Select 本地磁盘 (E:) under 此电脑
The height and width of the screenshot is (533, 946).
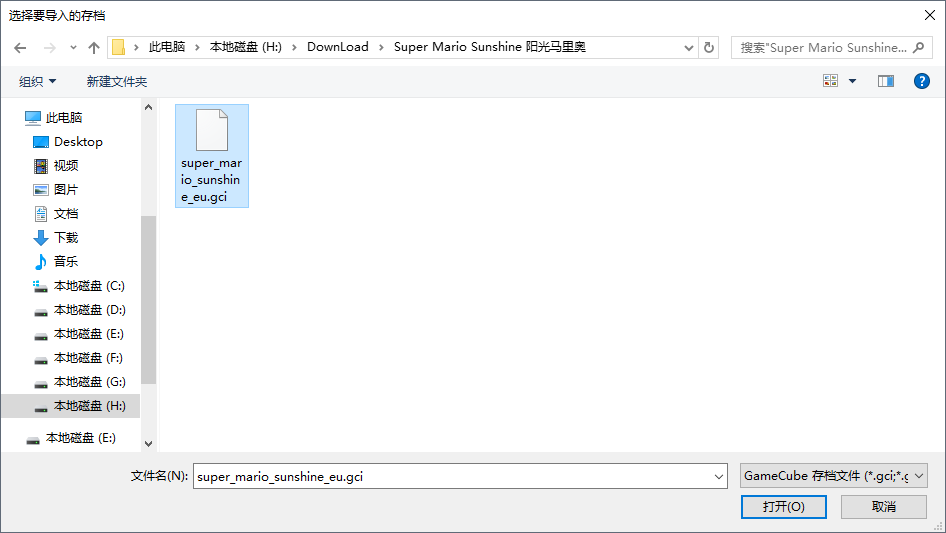[x=89, y=334]
